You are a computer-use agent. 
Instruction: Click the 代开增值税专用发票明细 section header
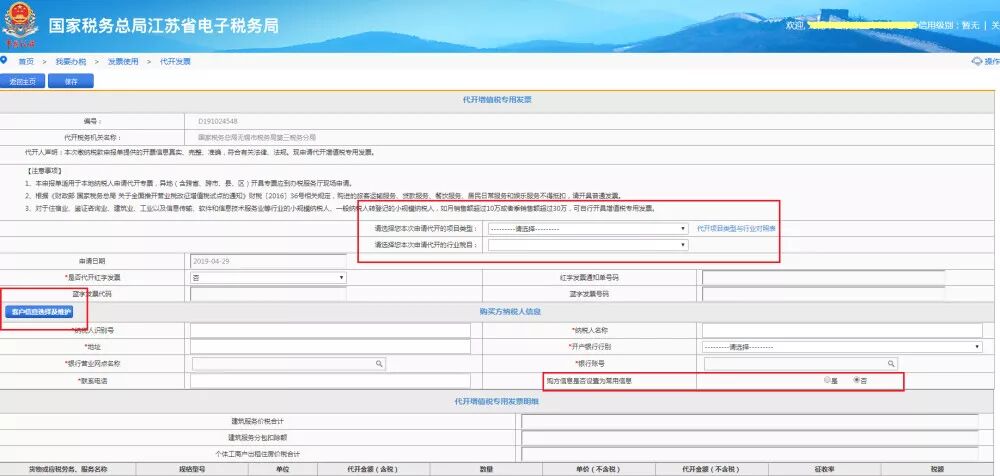coord(497,401)
